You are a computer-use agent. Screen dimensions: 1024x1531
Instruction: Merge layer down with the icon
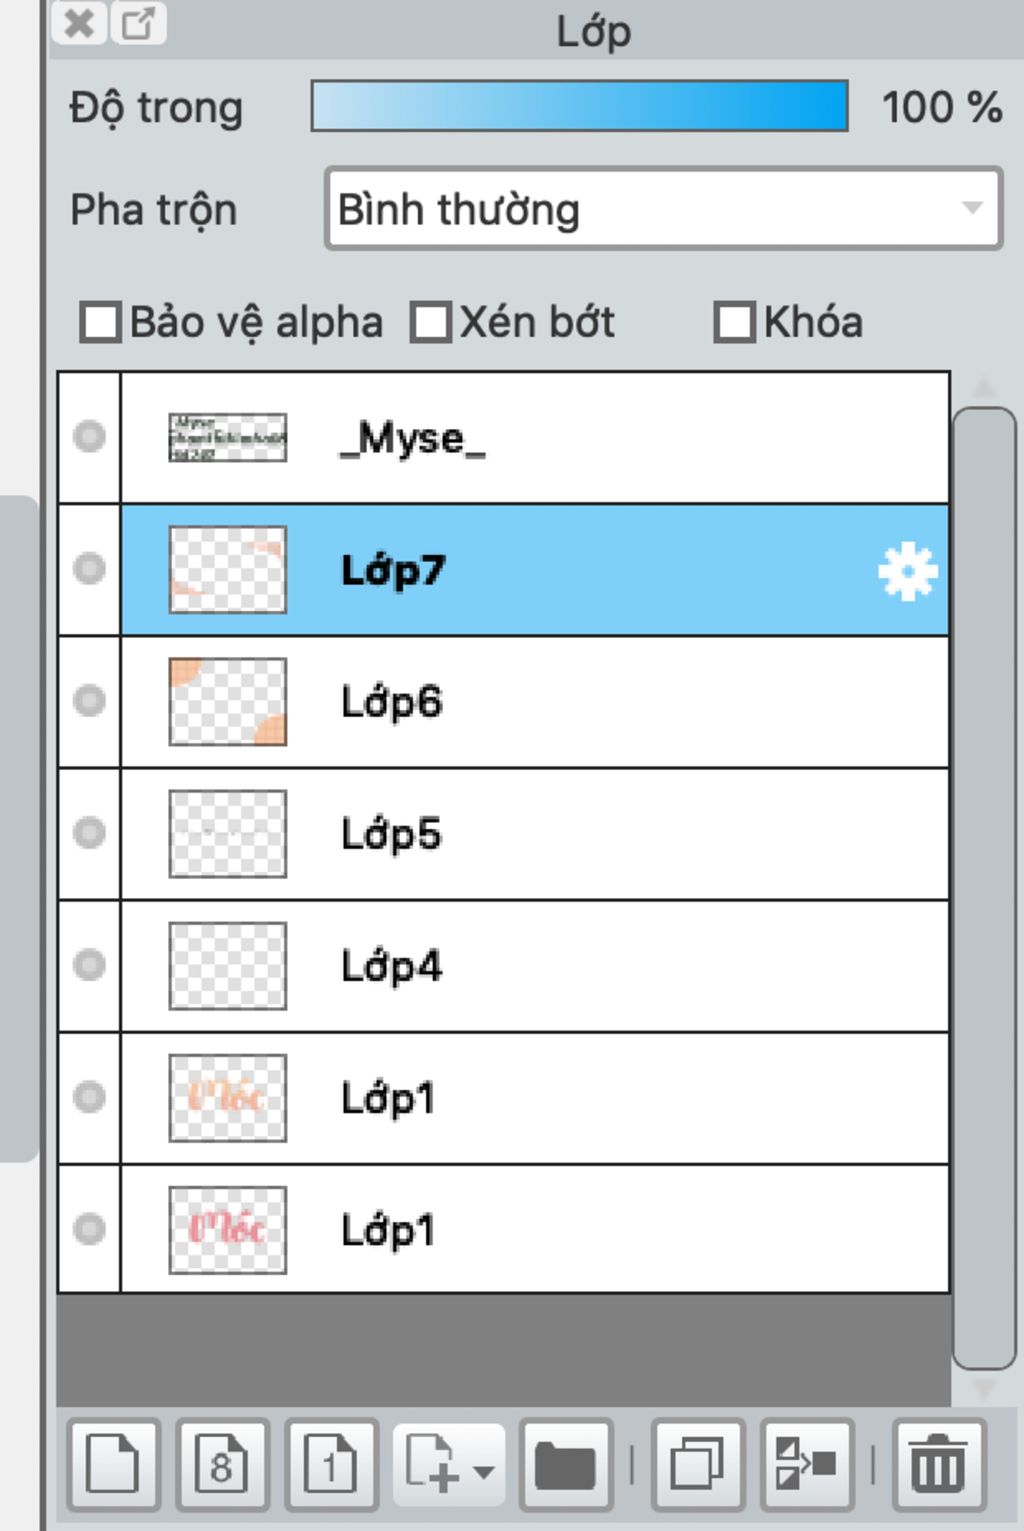point(807,1464)
